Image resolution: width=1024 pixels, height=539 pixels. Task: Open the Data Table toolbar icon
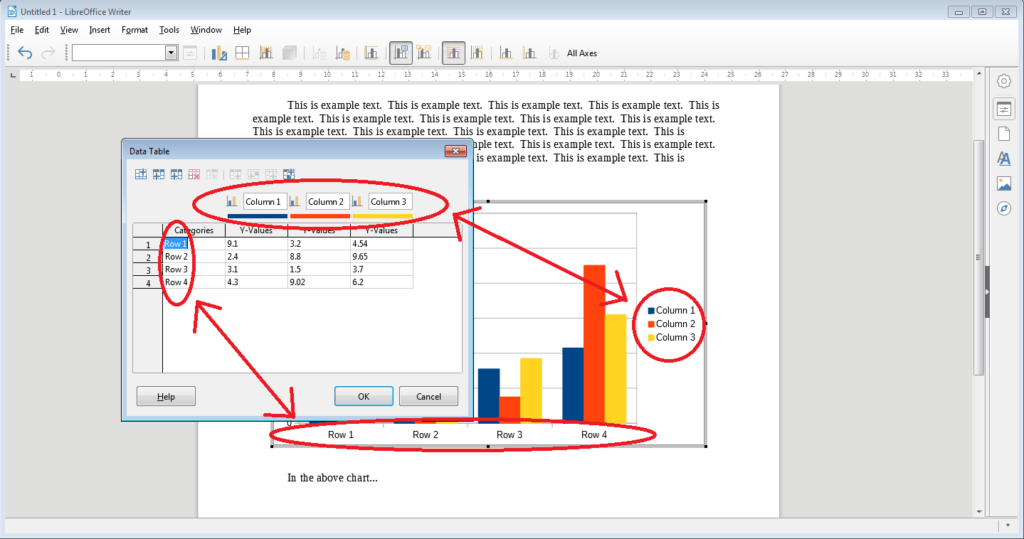343,53
